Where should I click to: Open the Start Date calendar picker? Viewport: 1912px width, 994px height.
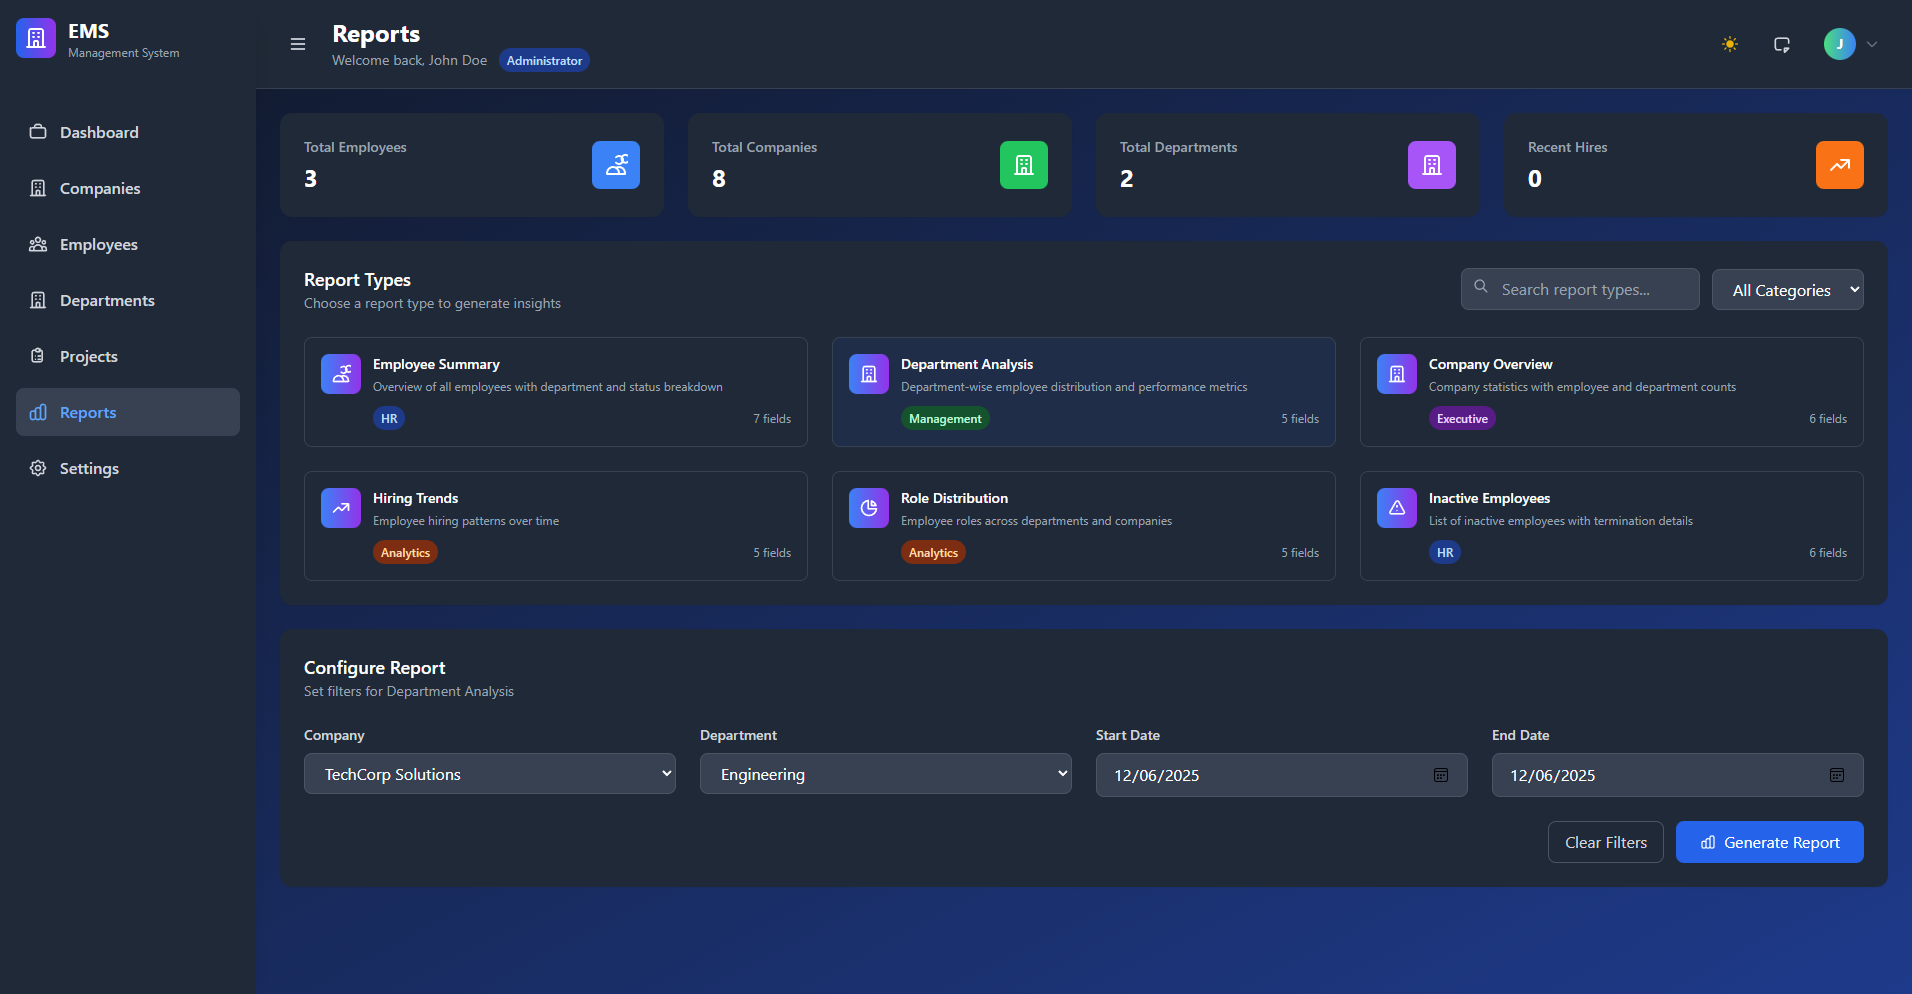pyautogui.click(x=1440, y=775)
